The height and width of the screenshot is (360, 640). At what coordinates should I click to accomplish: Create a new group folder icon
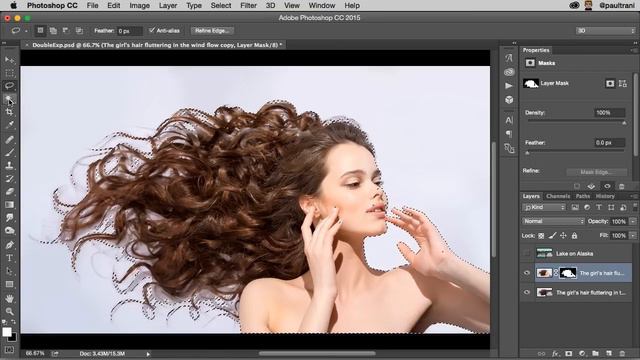tap(596, 353)
